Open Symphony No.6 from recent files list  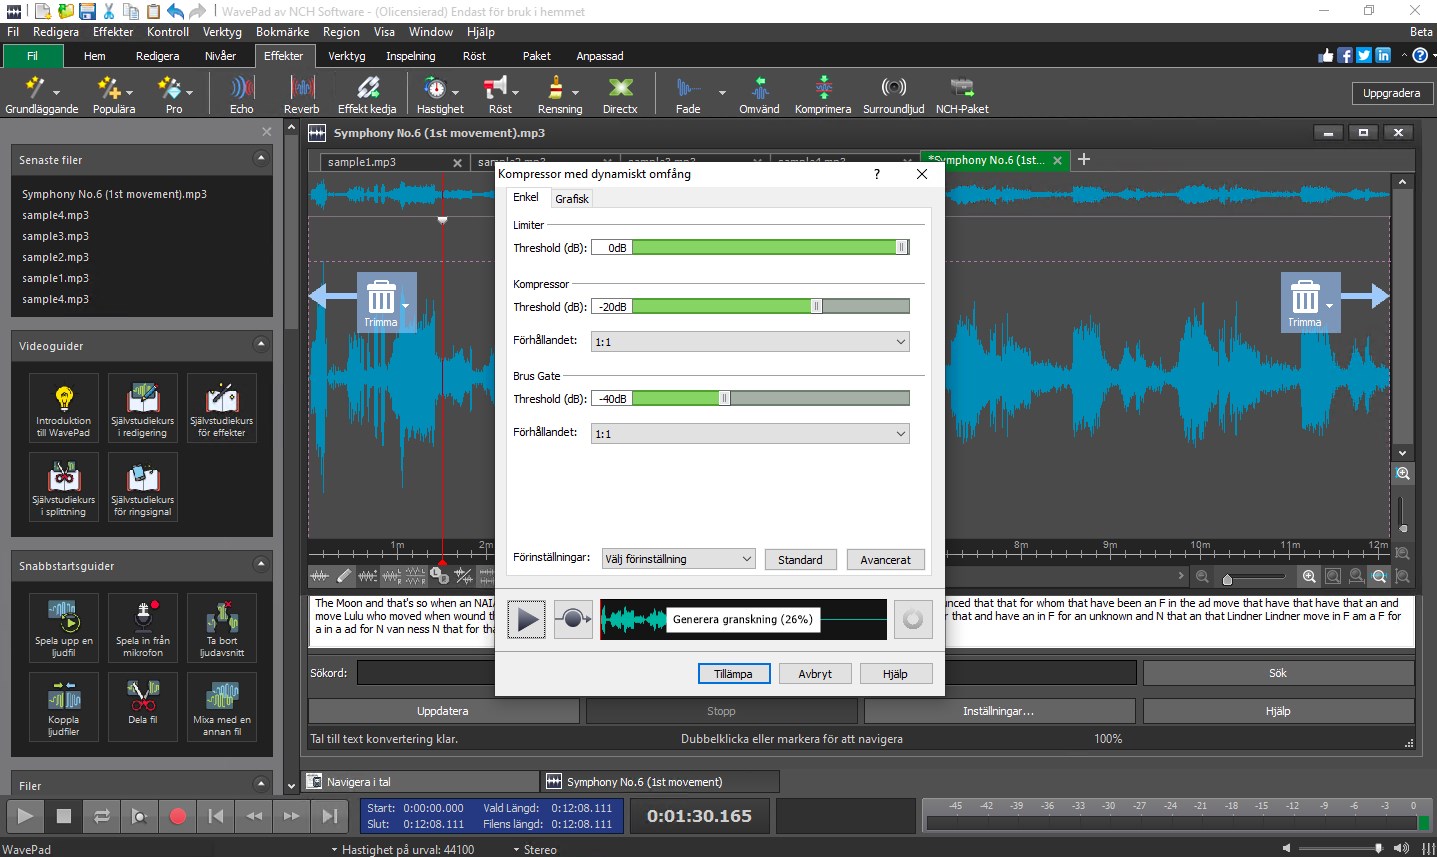click(x=113, y=193)
